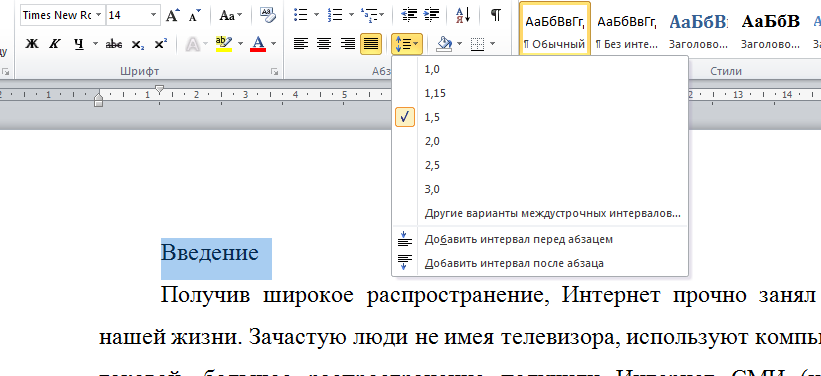This screenshot has height=376, width=821.
Task: Choose checked line spacing 1,5
Action: tap(540, 117)
